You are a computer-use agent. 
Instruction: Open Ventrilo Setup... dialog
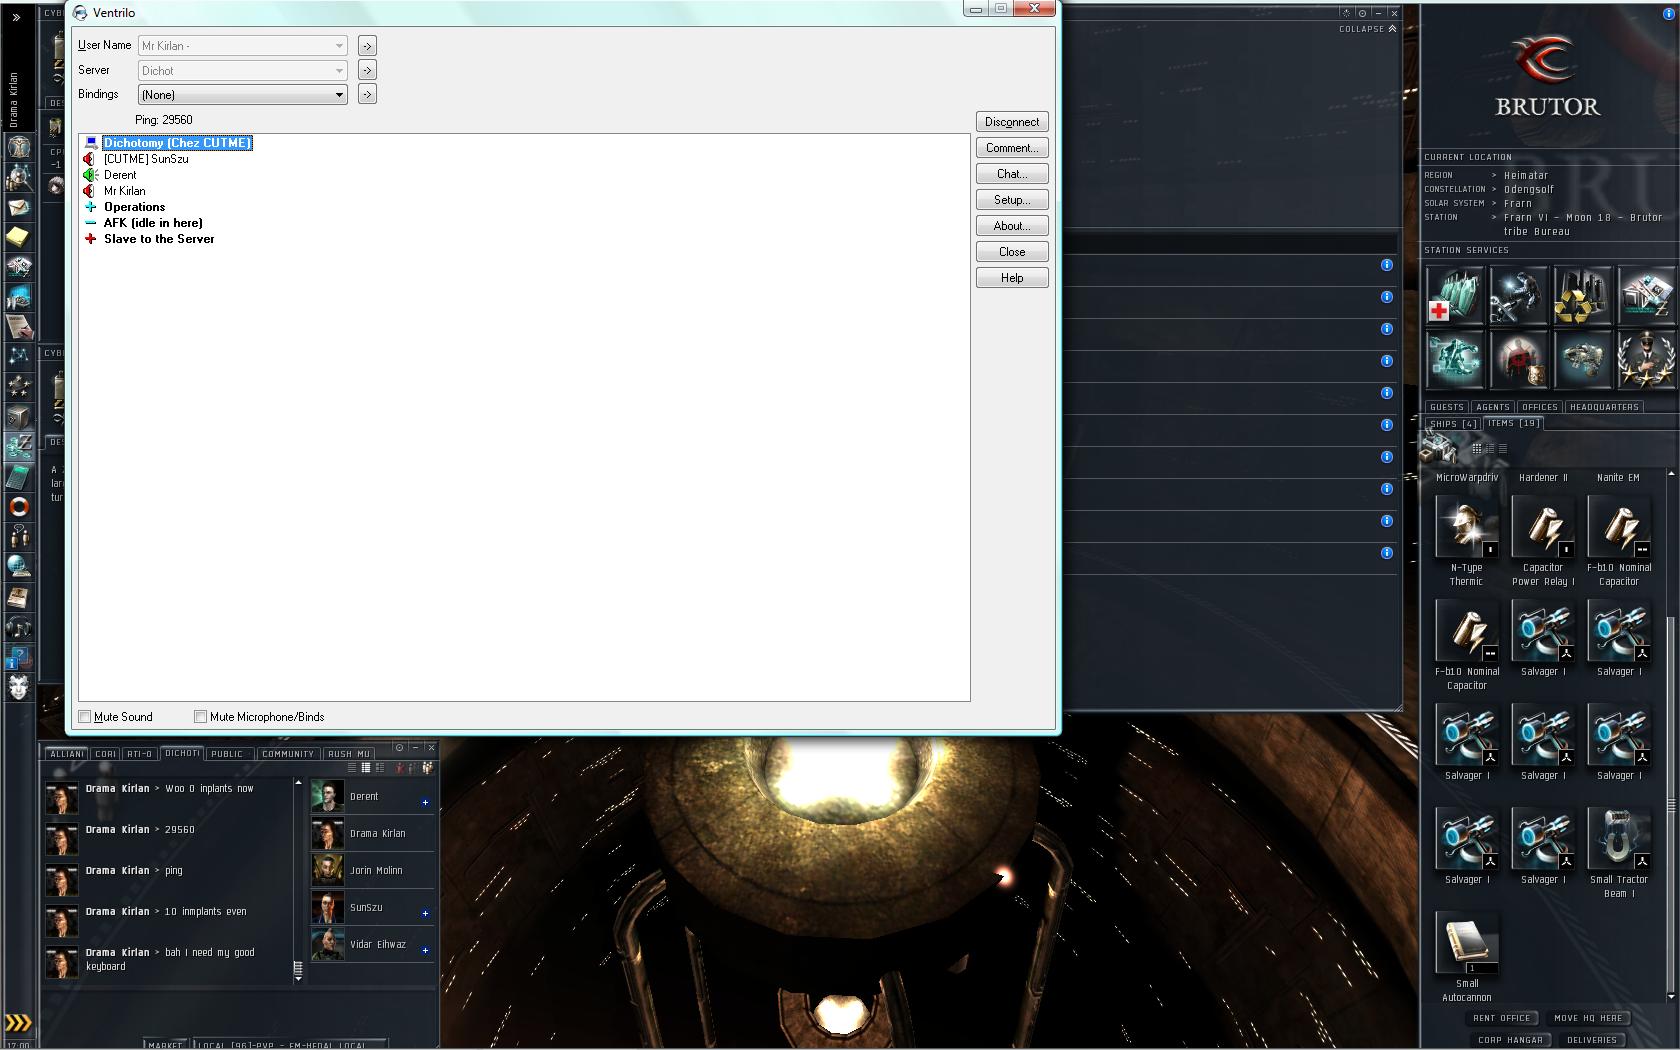click(1012, 200)
